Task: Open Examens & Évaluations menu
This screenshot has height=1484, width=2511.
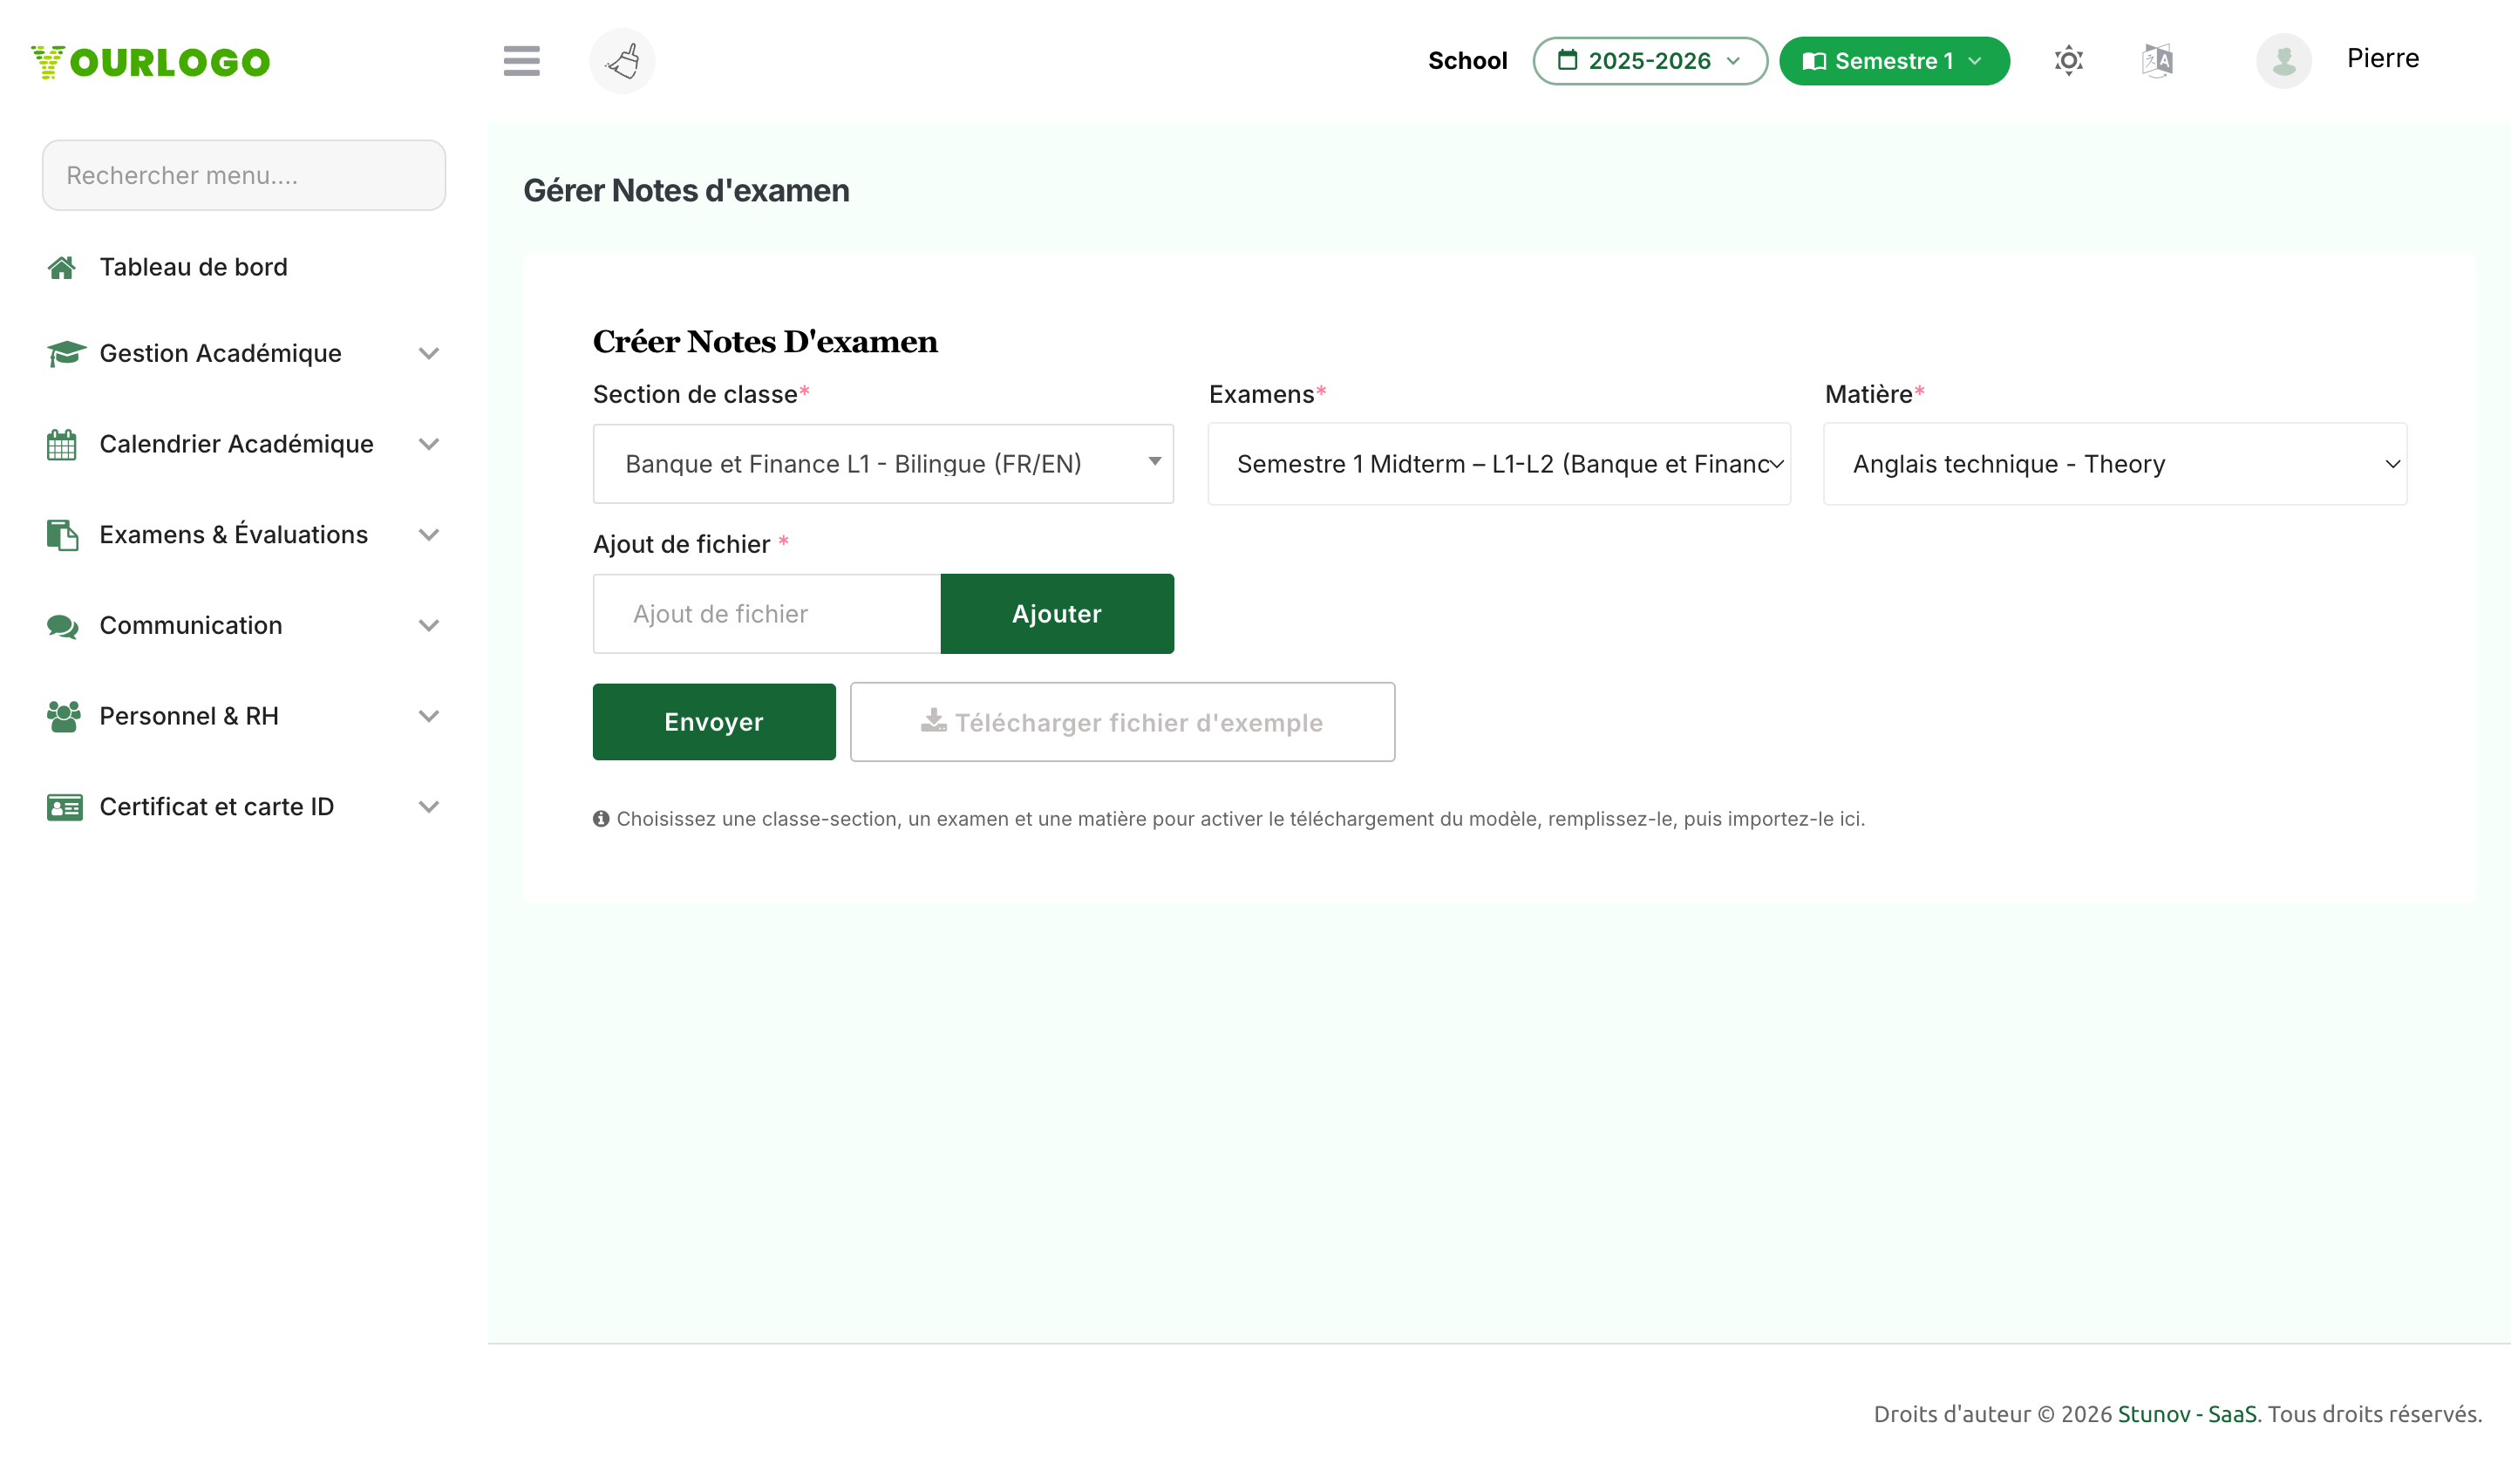Action: pyautogui.click(x=233, y=534)
